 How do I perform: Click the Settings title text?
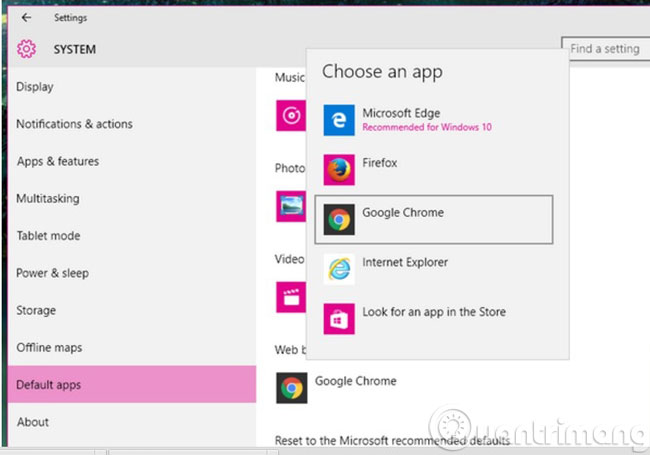tap(70, 18)
